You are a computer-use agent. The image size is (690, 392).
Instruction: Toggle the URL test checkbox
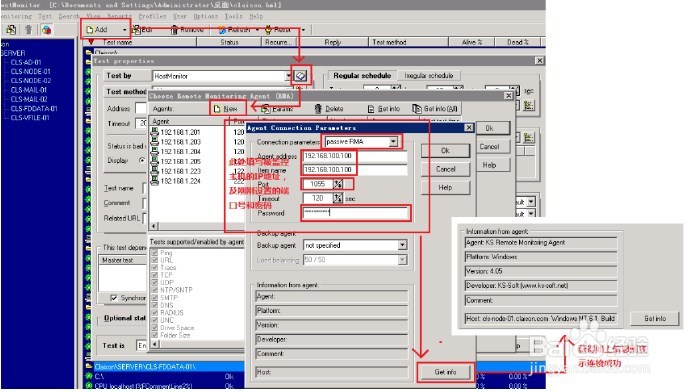click(154, 260)
